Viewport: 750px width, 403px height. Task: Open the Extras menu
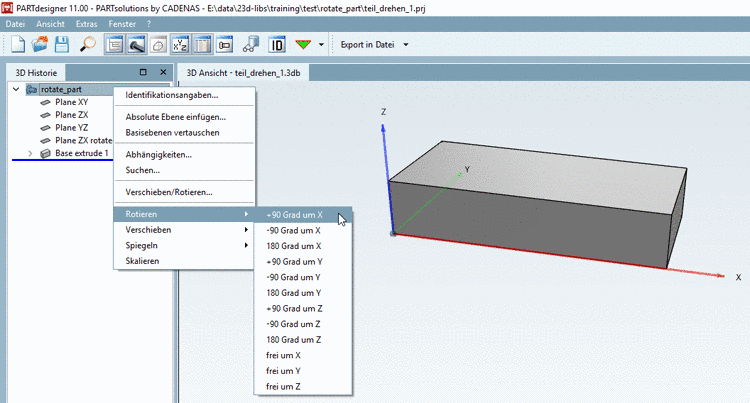click(x=87, y=24)
